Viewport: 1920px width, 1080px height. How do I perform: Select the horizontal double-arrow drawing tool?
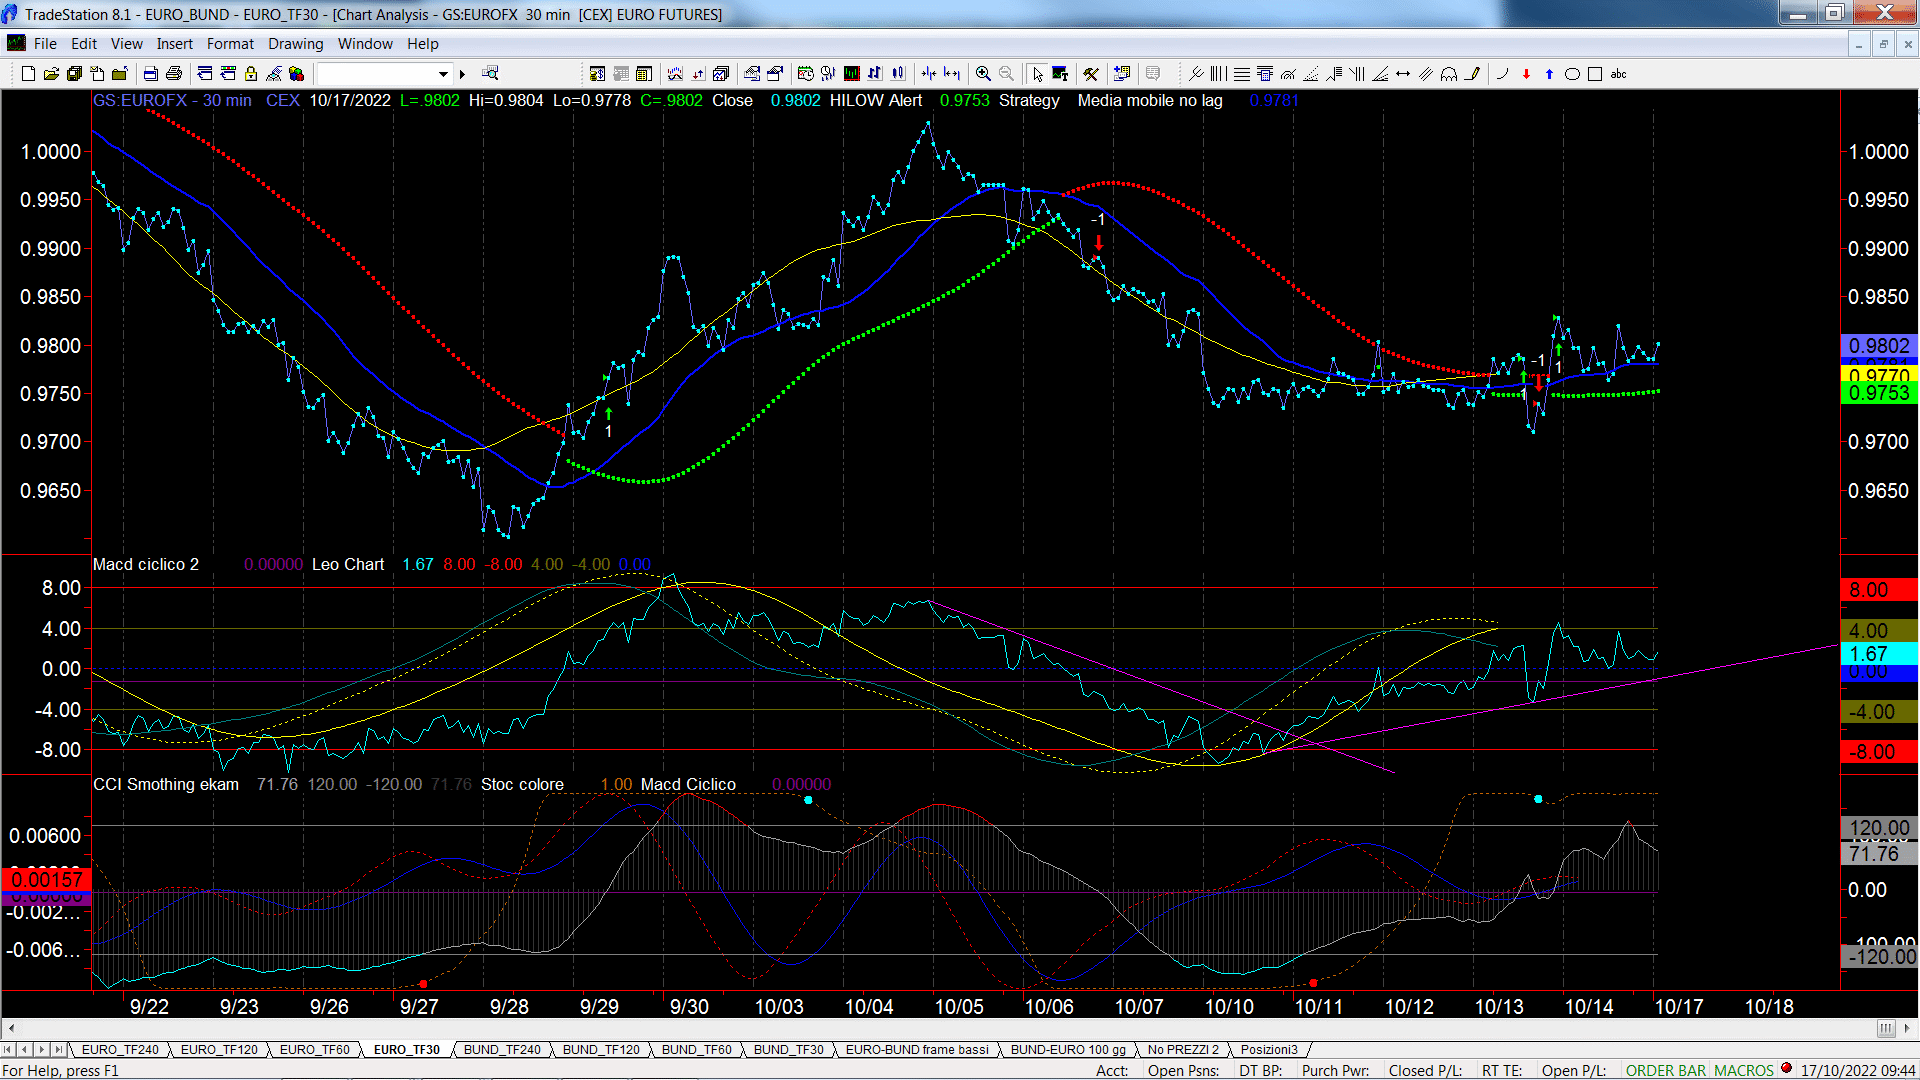1403,73
